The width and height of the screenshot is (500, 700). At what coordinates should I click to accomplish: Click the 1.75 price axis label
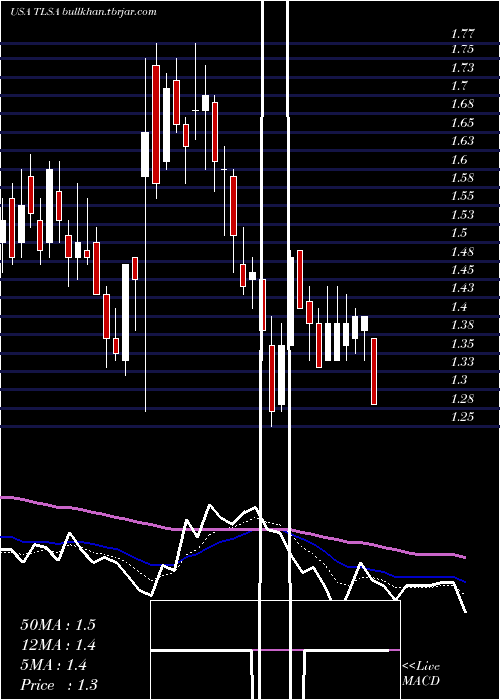[x=462, y=49]
